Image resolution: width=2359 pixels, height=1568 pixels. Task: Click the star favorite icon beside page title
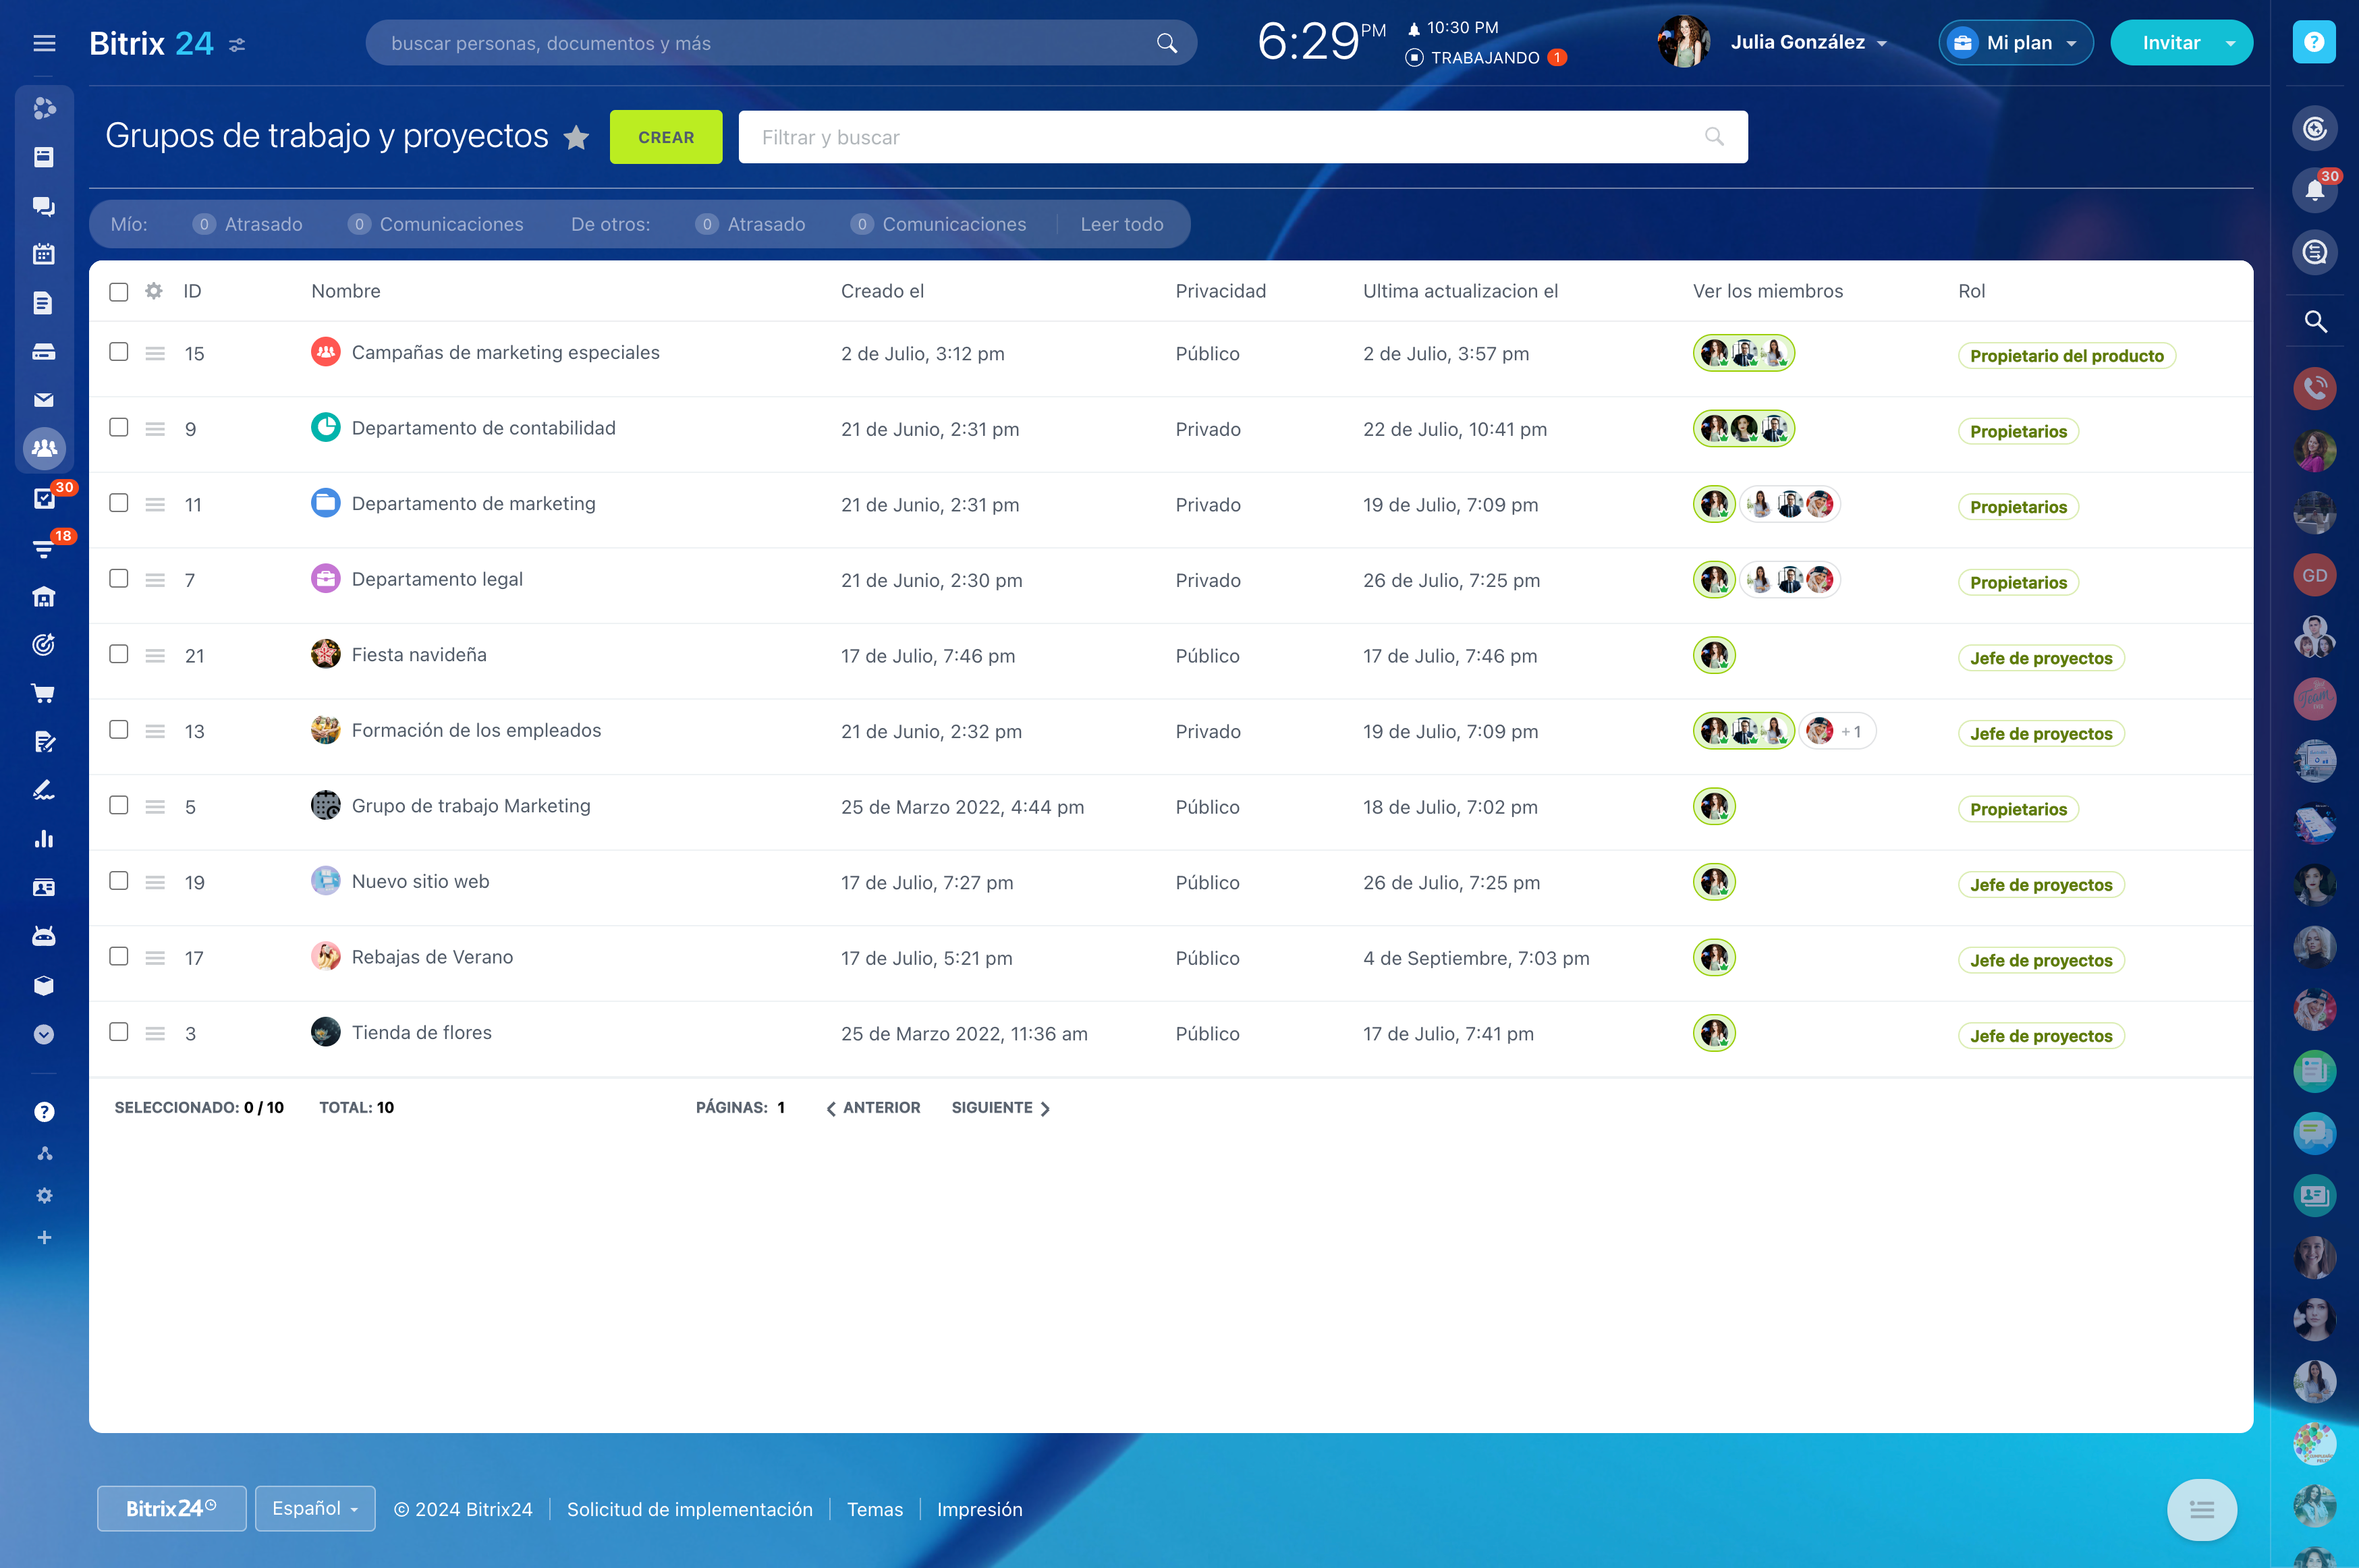pos(576,137)
